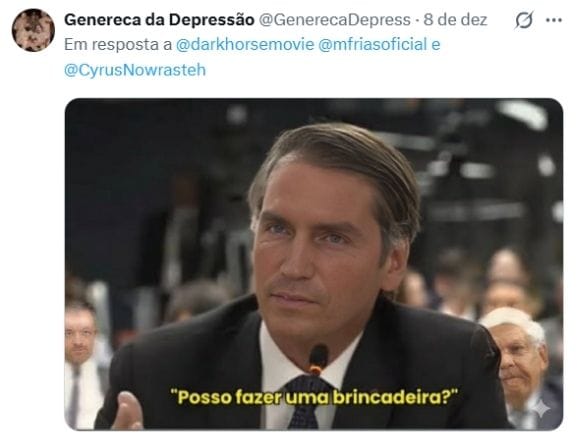Screen dimensions: 585x441
Task: Click the yellow subtitle "Posso fazer uma brincadeira?"
Action: pos(314,397)
